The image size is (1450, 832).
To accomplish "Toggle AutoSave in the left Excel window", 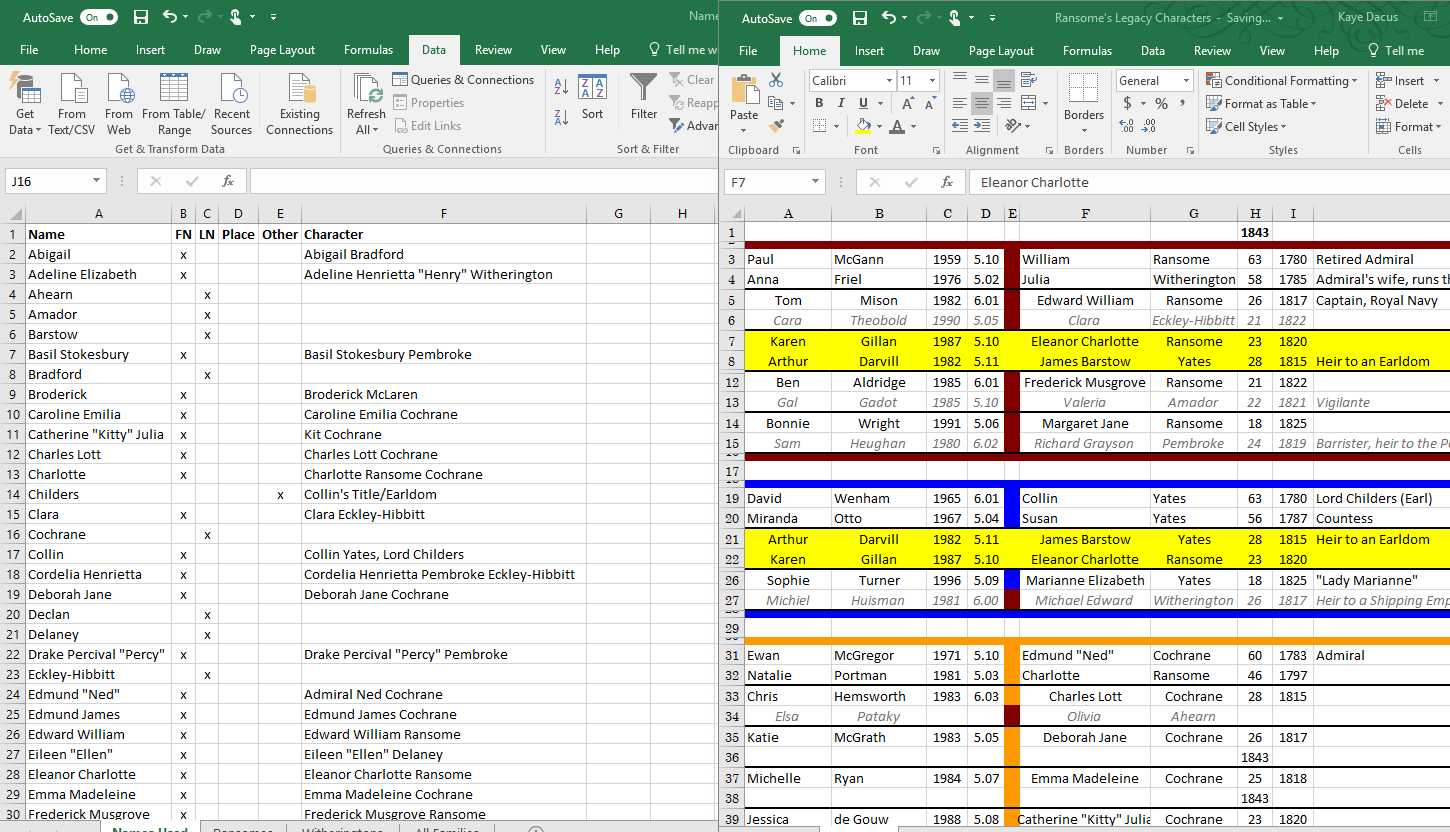I will [x=98, y=17].
